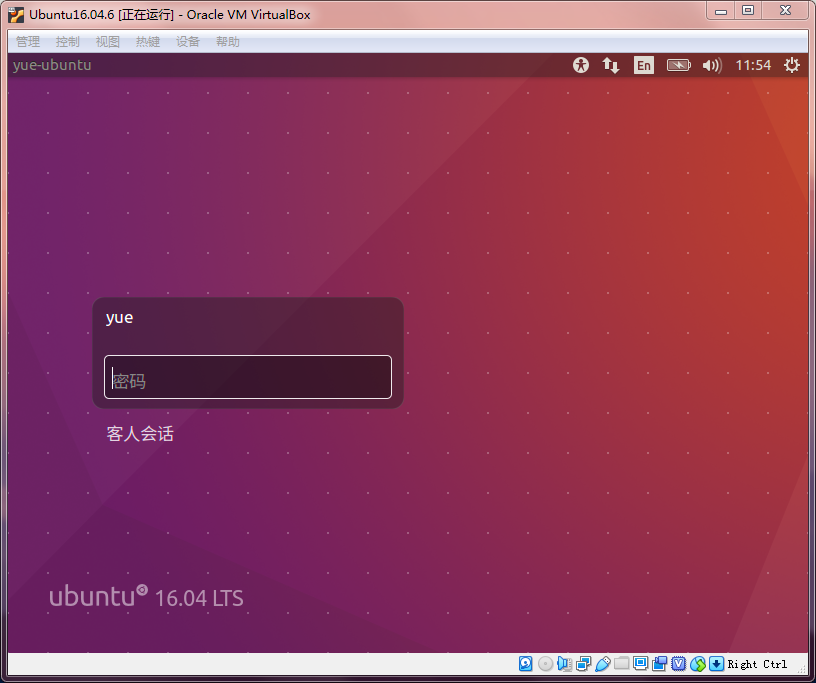Screen dimensions: 816x683
Task: Open the 热键 menu
Action: 148,42
